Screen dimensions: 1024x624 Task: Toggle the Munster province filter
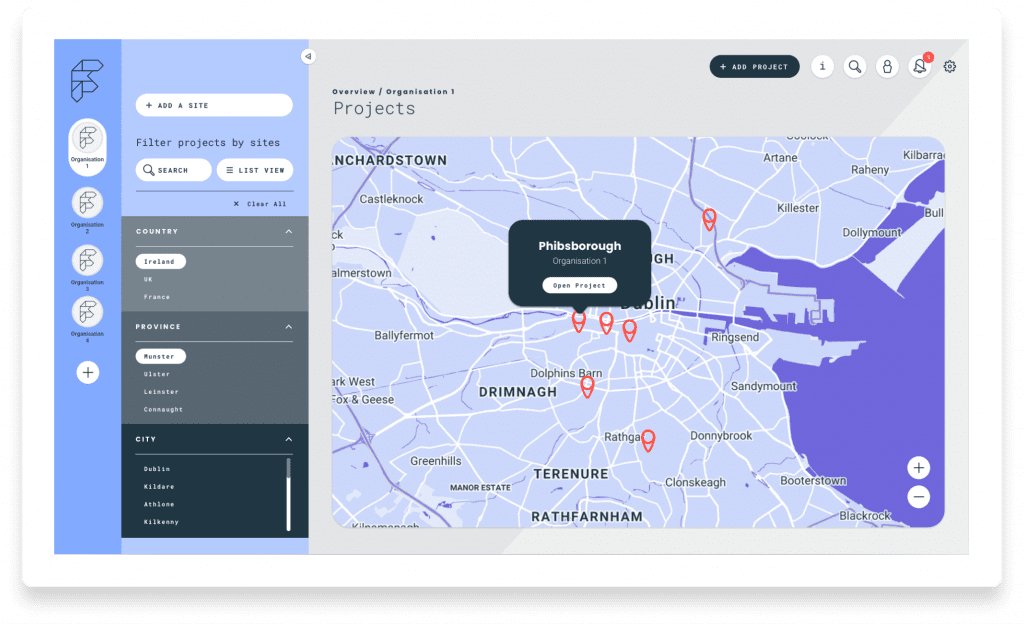coord(161,356)
